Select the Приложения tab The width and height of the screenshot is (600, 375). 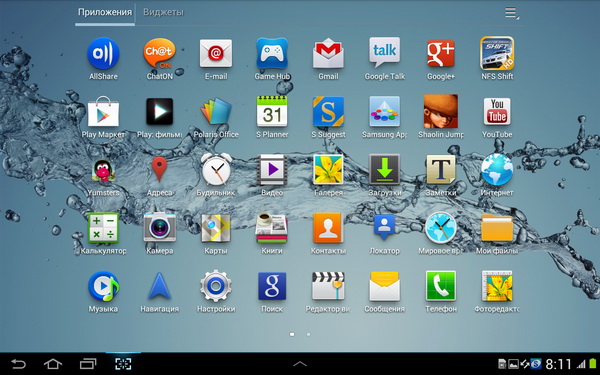point(105,13)
